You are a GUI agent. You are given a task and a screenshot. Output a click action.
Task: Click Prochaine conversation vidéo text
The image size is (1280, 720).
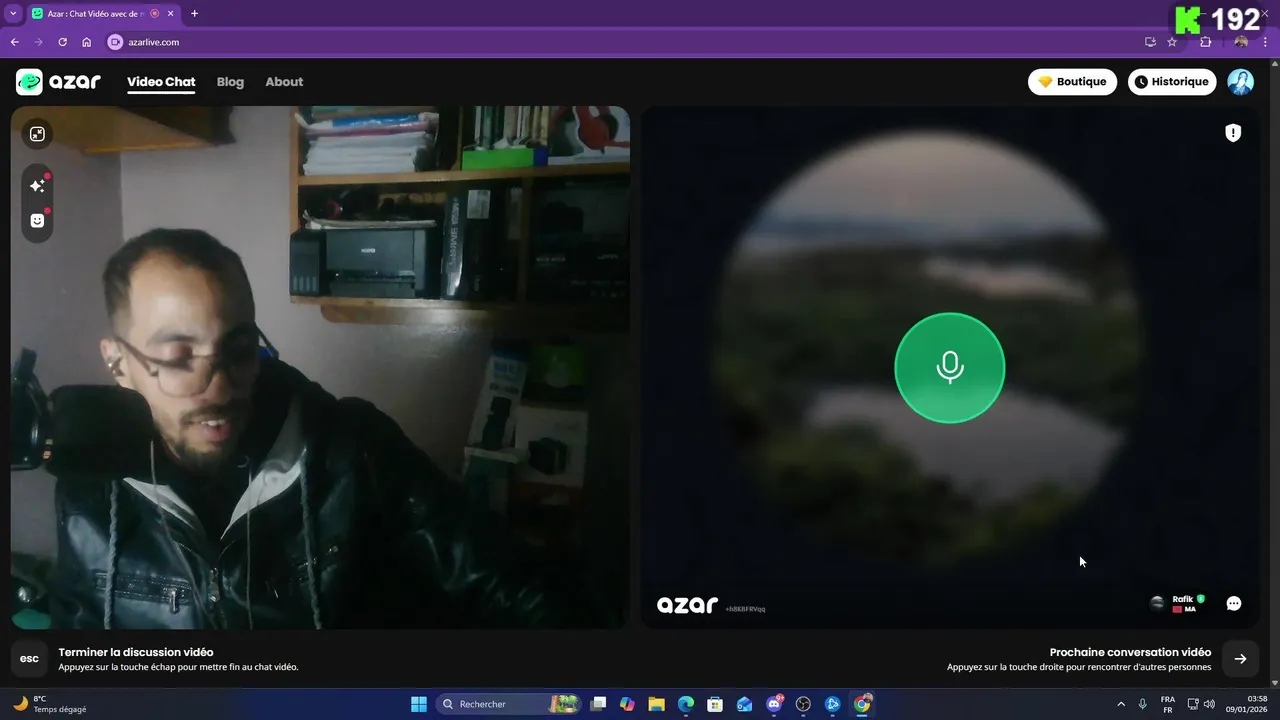1130,652
